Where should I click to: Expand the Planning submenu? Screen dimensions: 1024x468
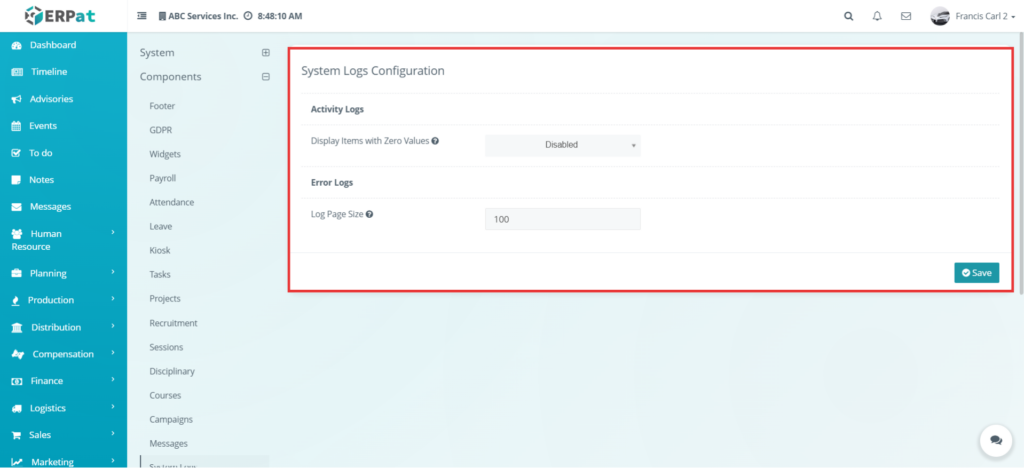tap(113, 272)
